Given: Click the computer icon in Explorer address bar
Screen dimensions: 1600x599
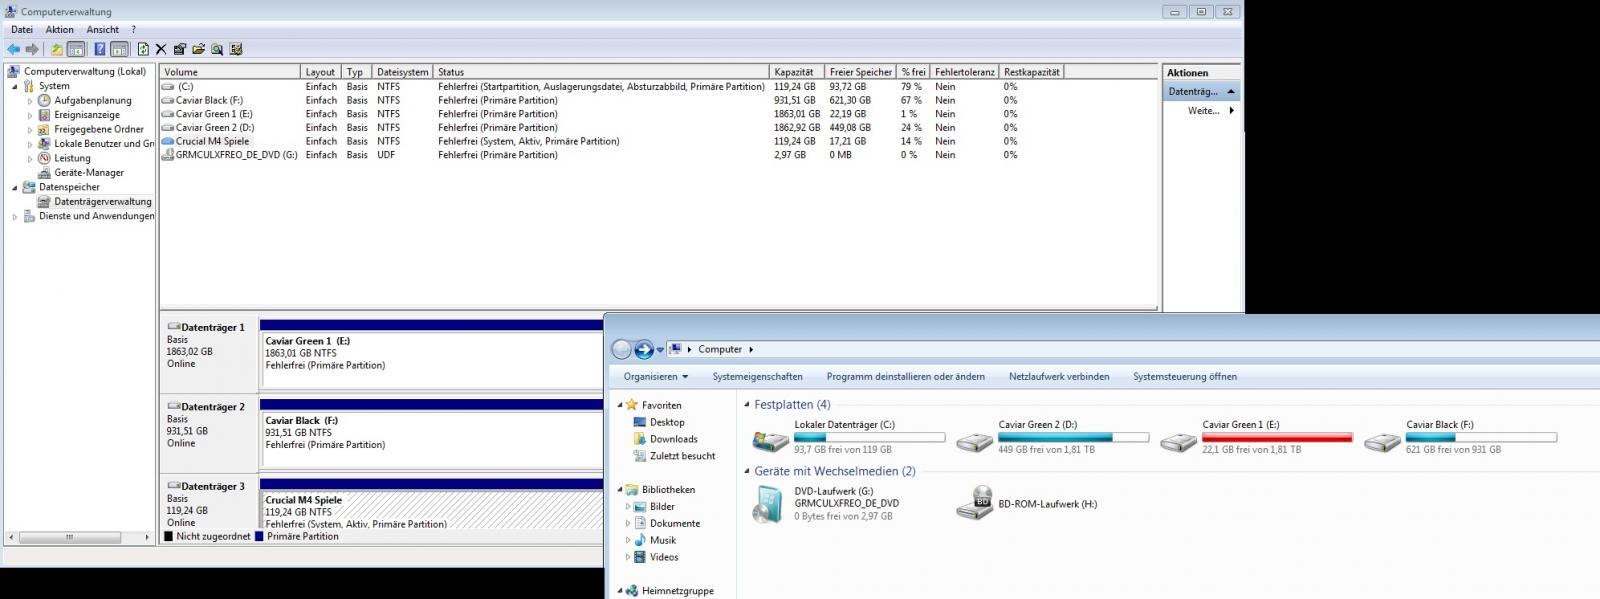Looking at the screenshot, I should [x=676, y=349].
